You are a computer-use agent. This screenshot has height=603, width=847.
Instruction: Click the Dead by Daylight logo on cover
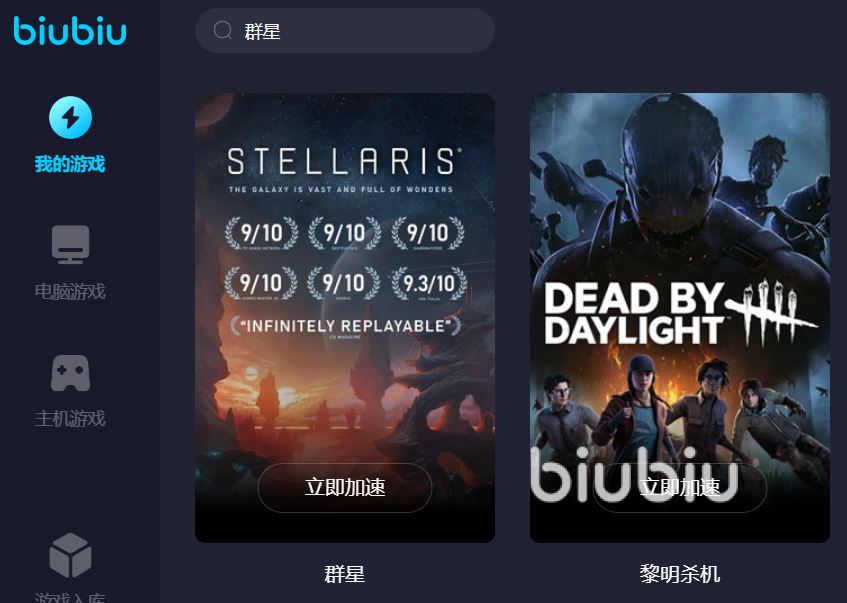pyautogui.click(x=680, y=313)
